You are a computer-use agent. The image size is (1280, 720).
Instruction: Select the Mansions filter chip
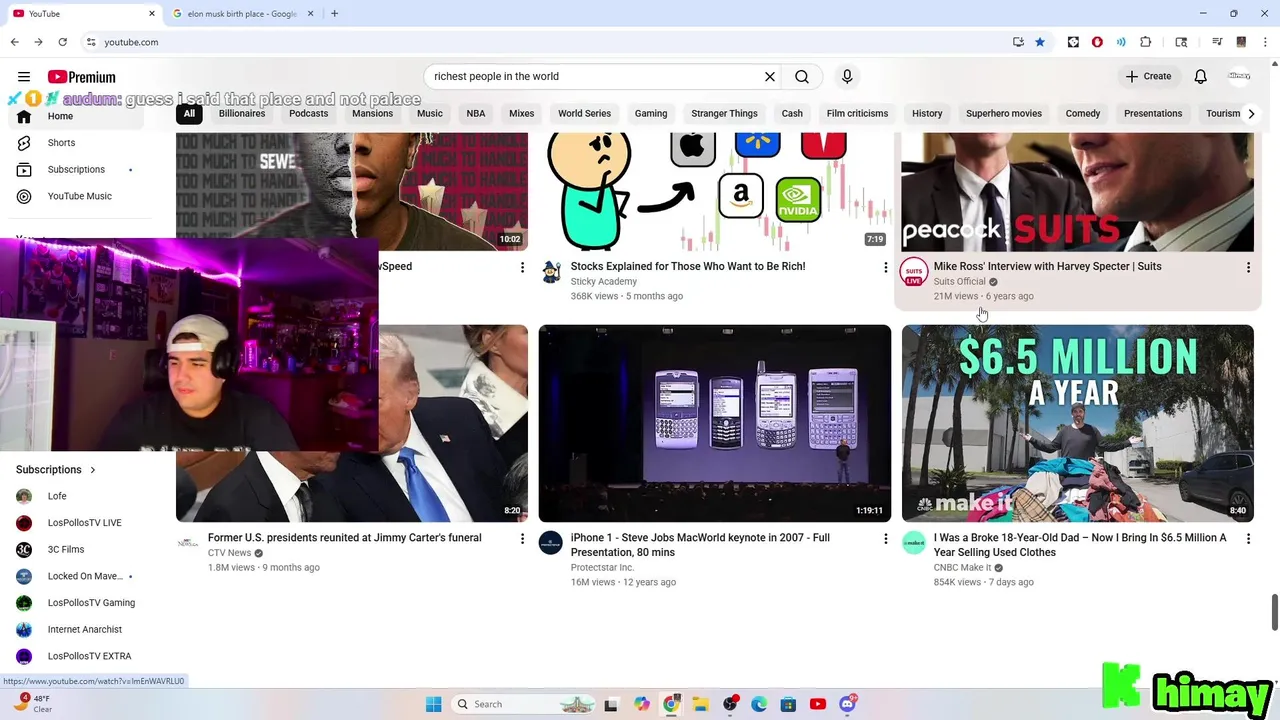372,113
